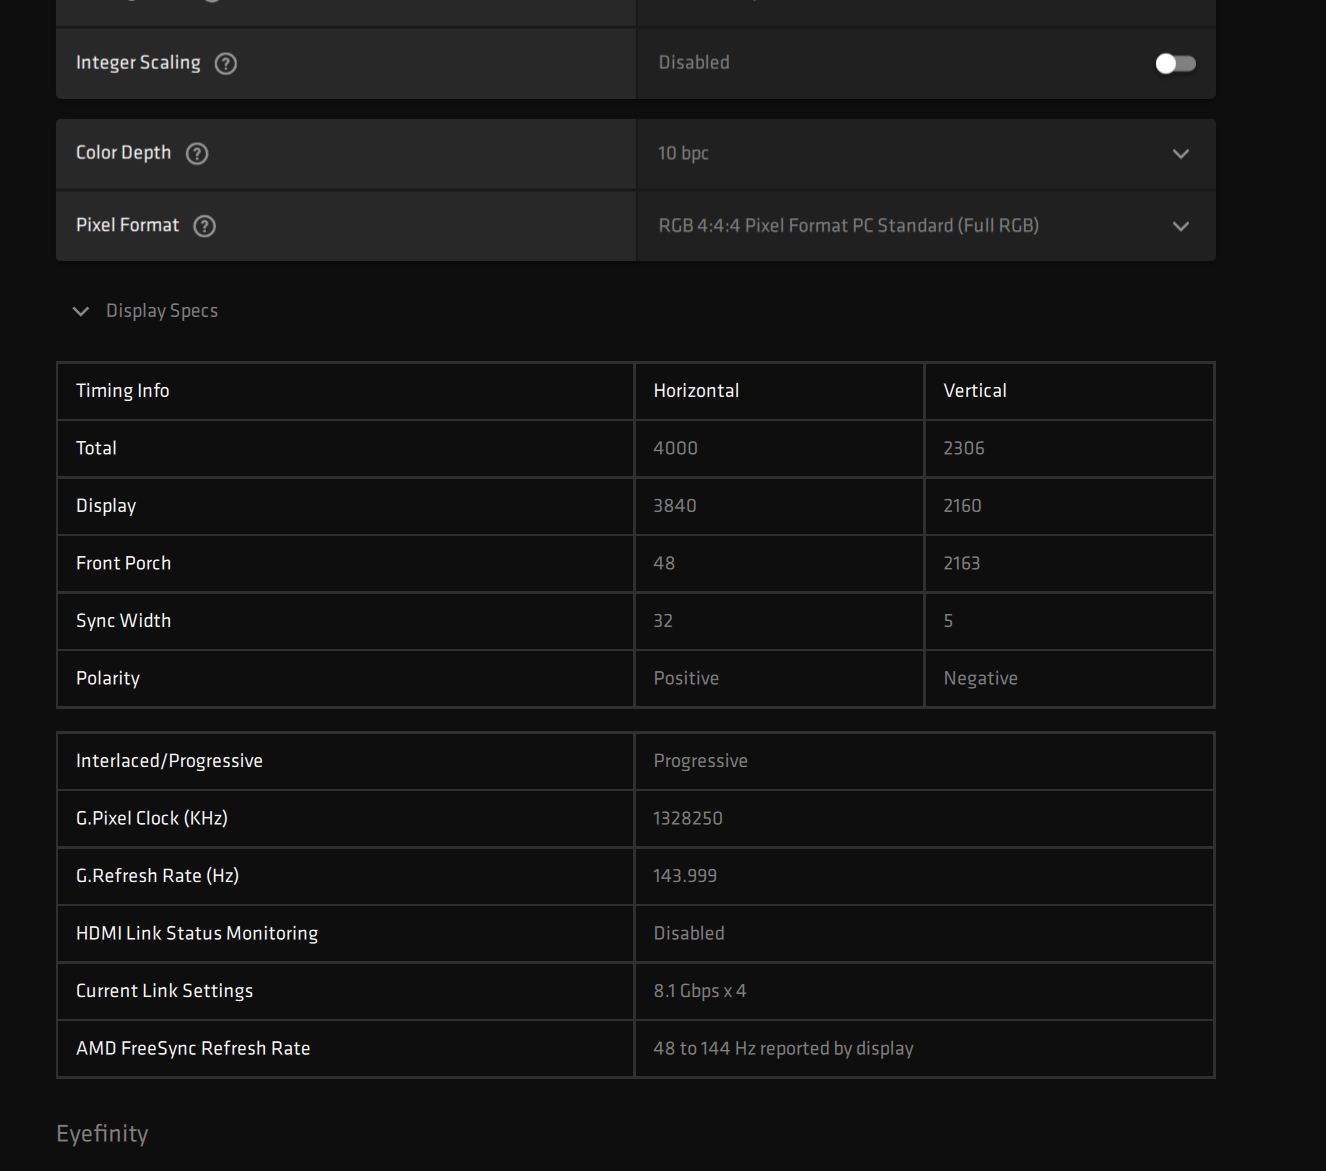
Task: Enable the Integer Scaling toggle
Action: pyautogui.click(x=1175, y=63)
